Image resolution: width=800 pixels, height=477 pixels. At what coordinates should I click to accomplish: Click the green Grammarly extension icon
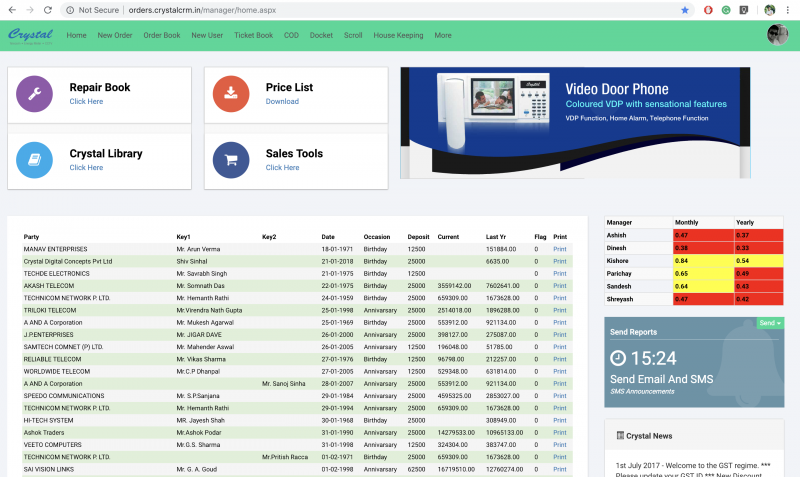point(726,10)
